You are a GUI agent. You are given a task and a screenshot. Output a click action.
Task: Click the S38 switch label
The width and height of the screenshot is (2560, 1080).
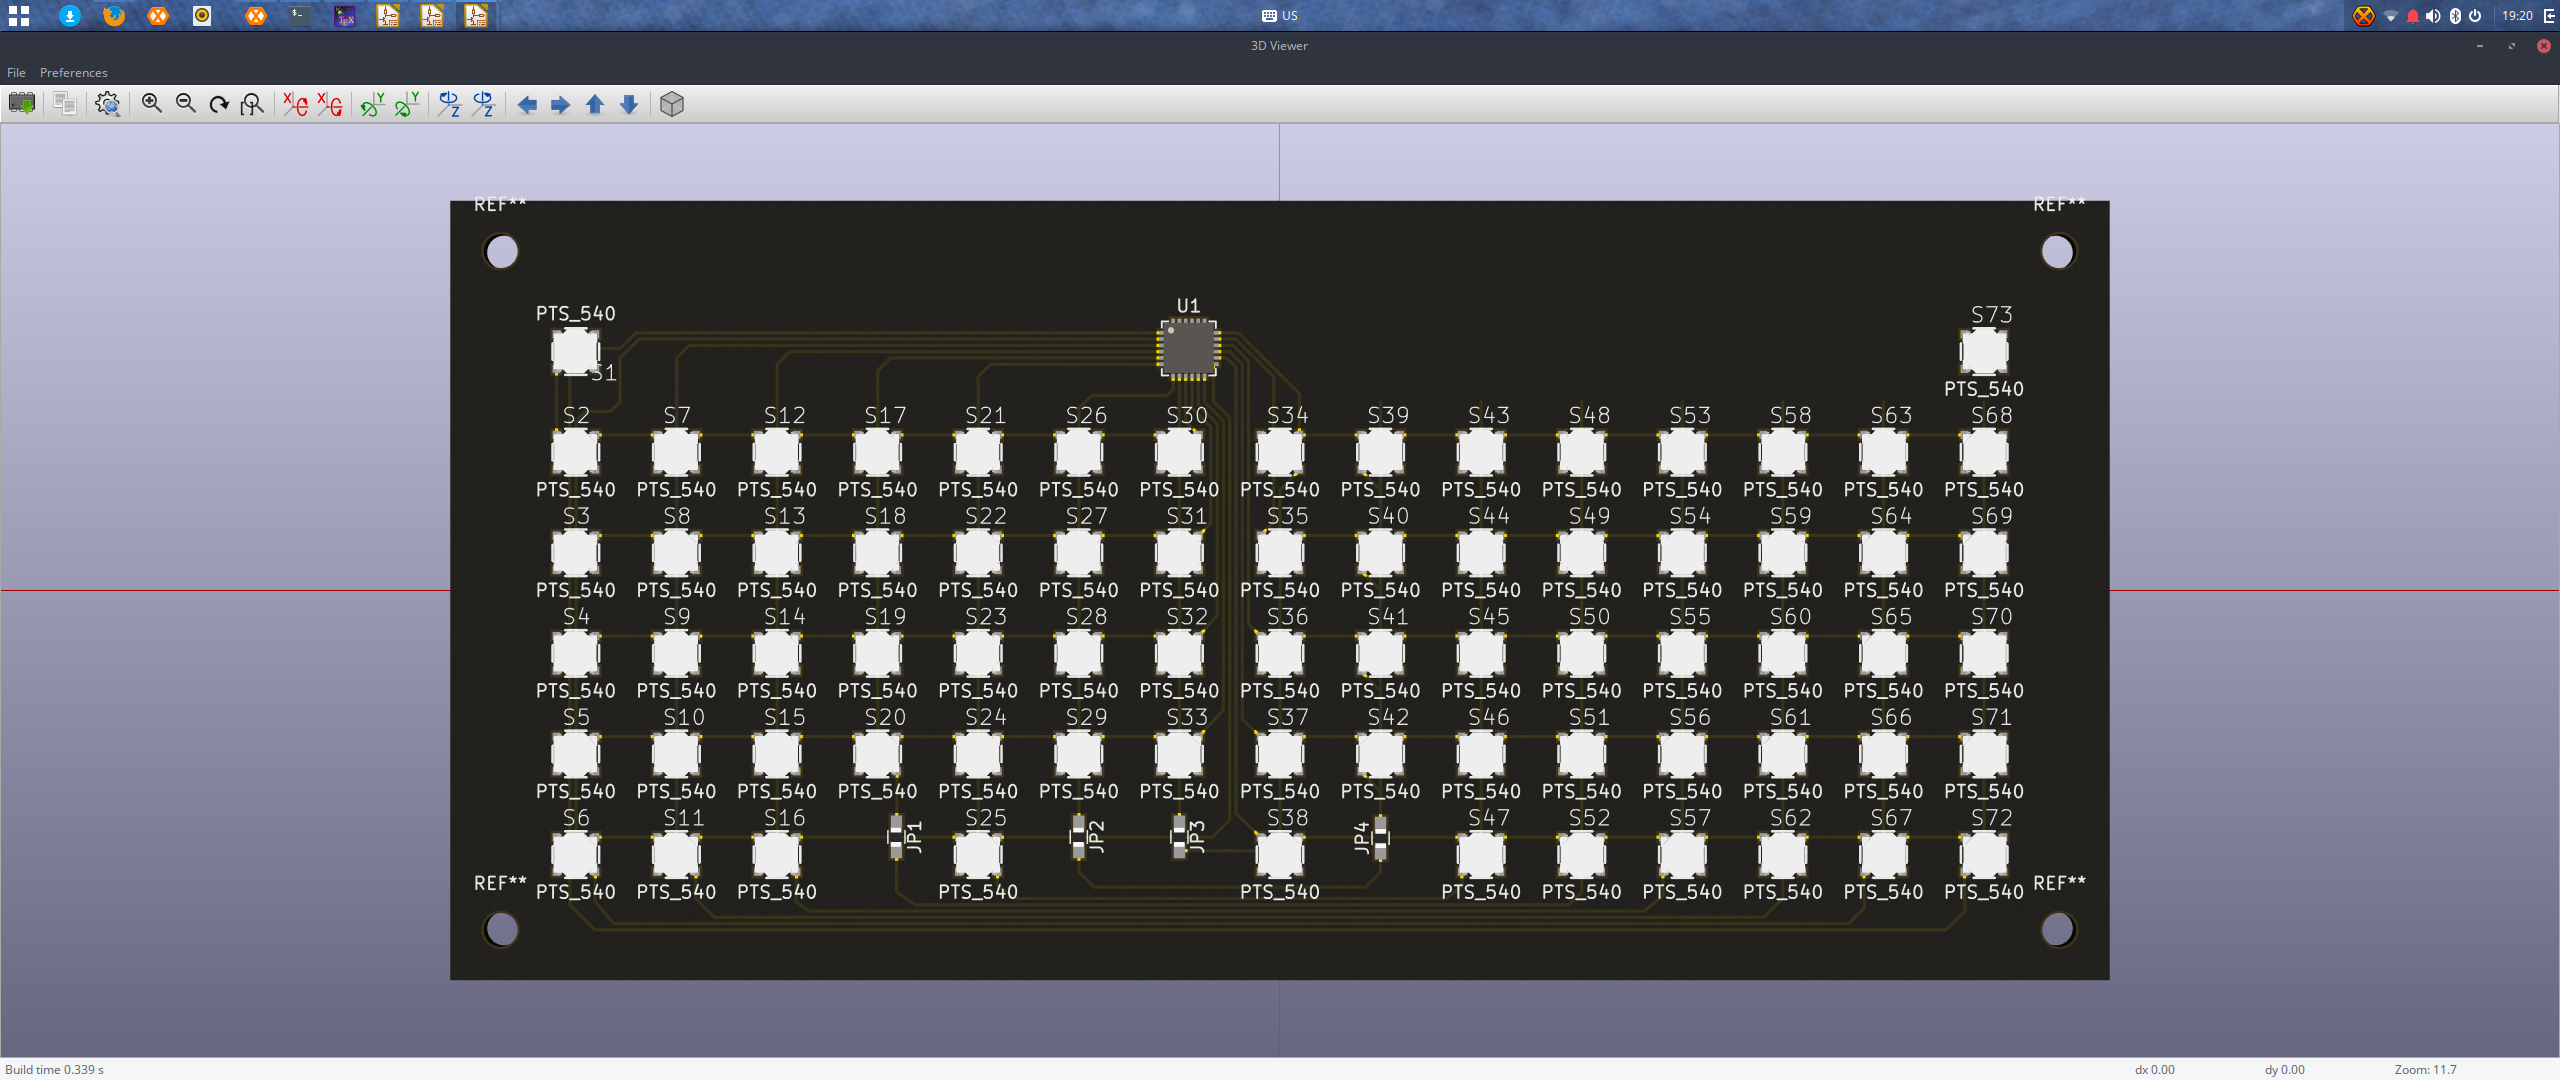point(1288,817)
